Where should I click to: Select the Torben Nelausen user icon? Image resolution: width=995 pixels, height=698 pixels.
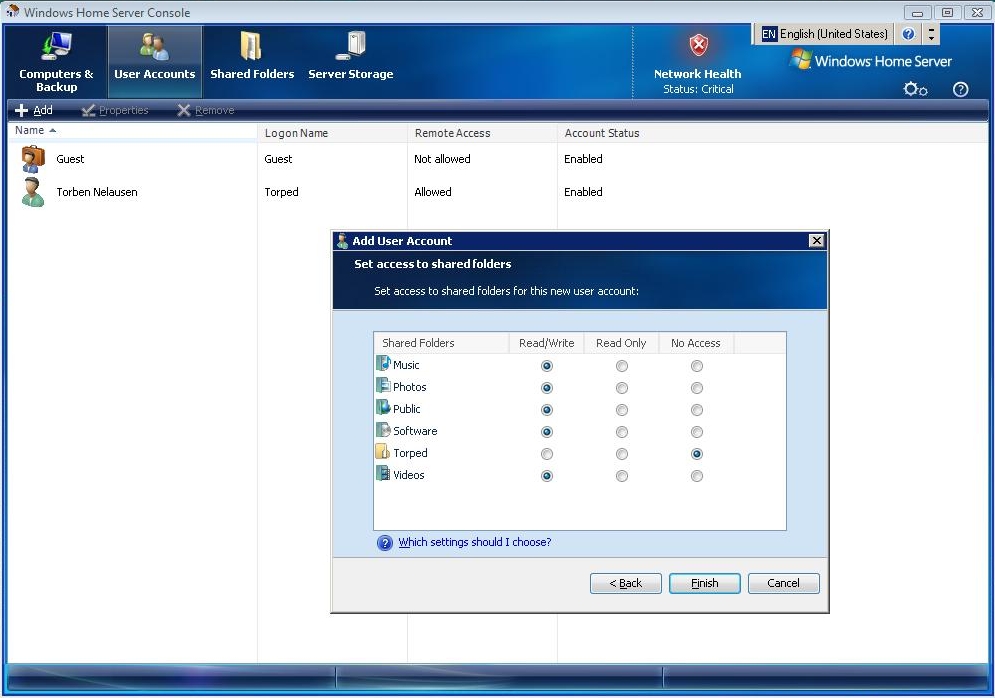tap(33, 192)
